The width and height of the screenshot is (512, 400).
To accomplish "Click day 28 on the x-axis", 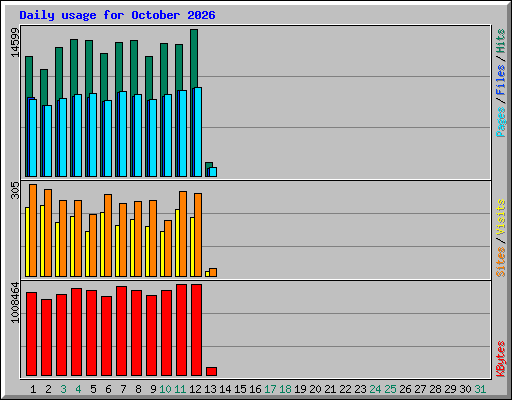I will 435,389.
